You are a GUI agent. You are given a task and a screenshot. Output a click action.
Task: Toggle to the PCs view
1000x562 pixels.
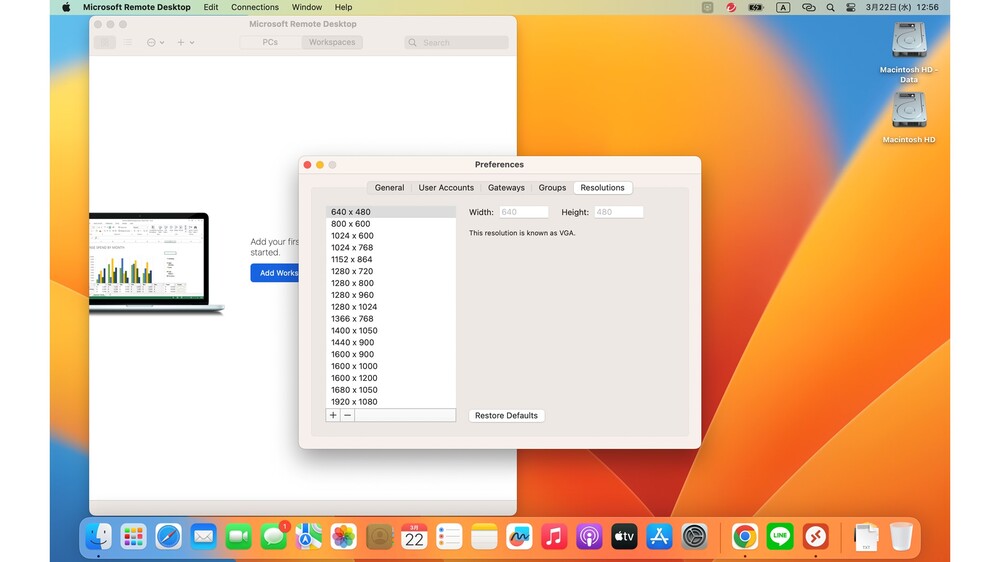pos(270,43)
